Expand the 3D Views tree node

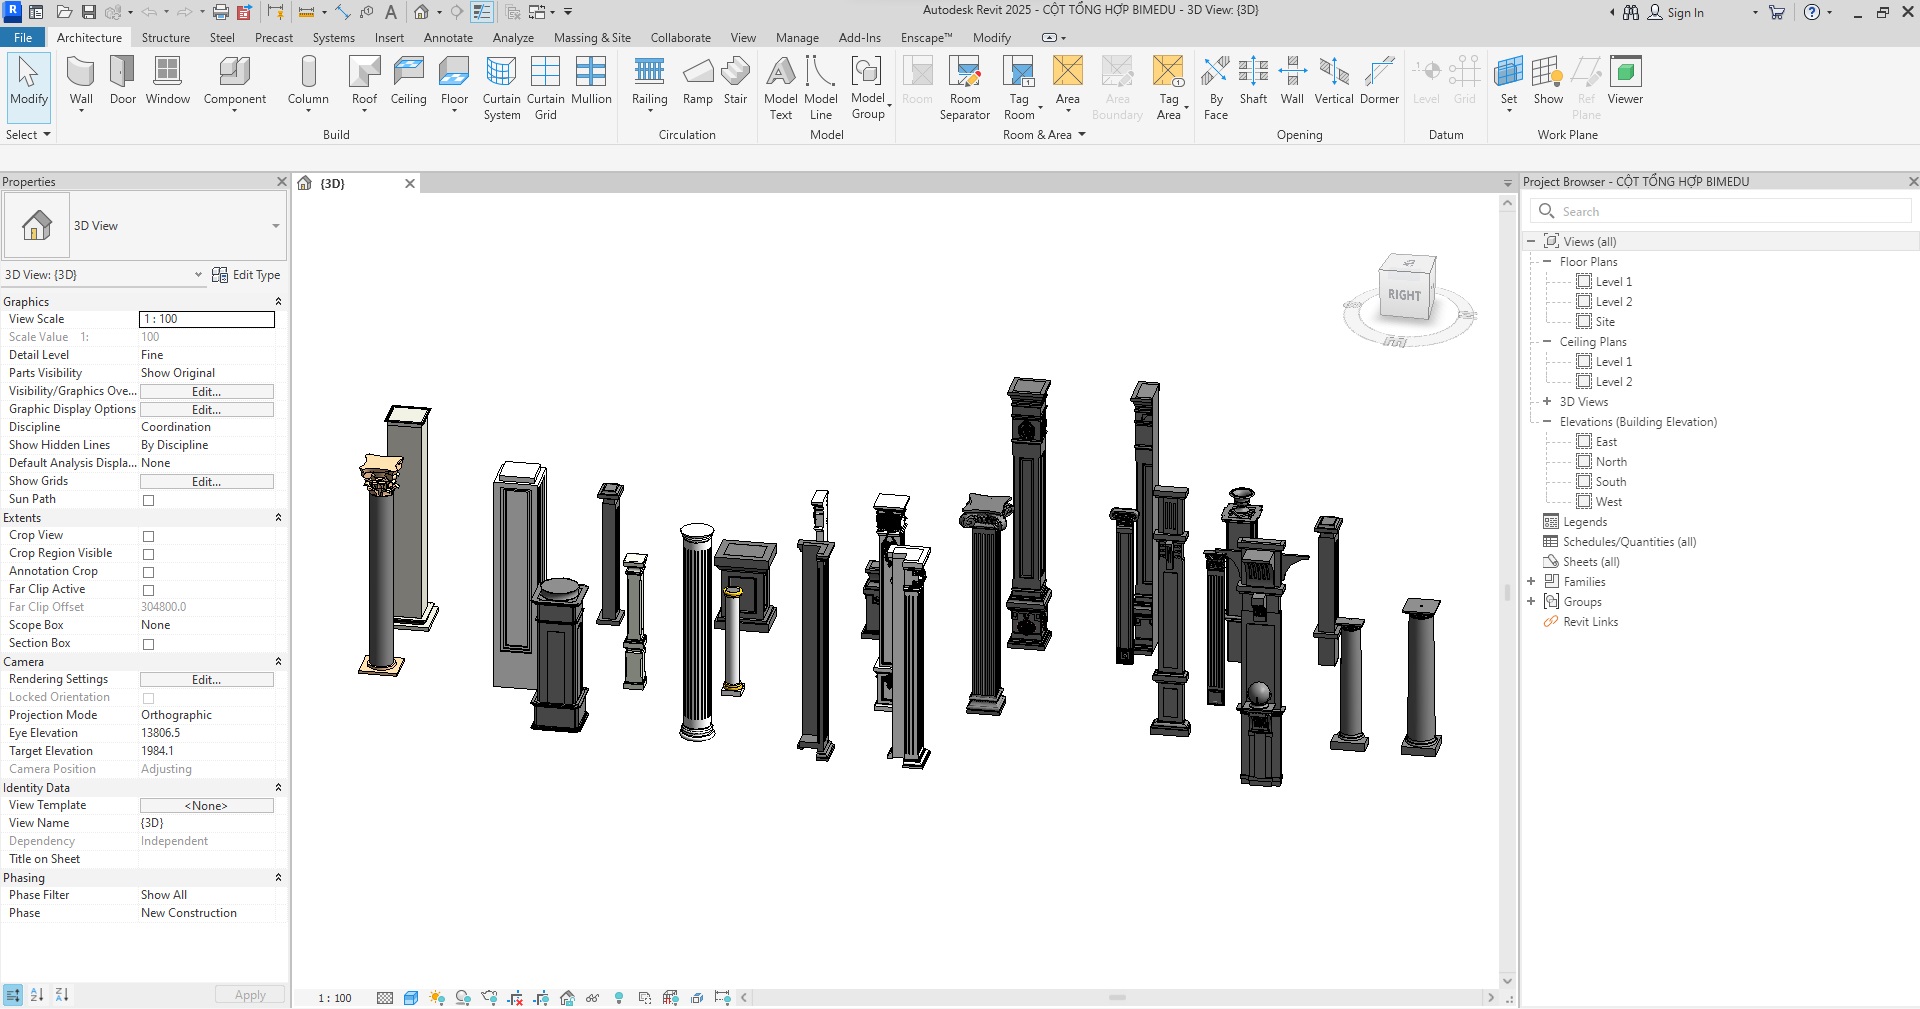[x=1547, y=402]
